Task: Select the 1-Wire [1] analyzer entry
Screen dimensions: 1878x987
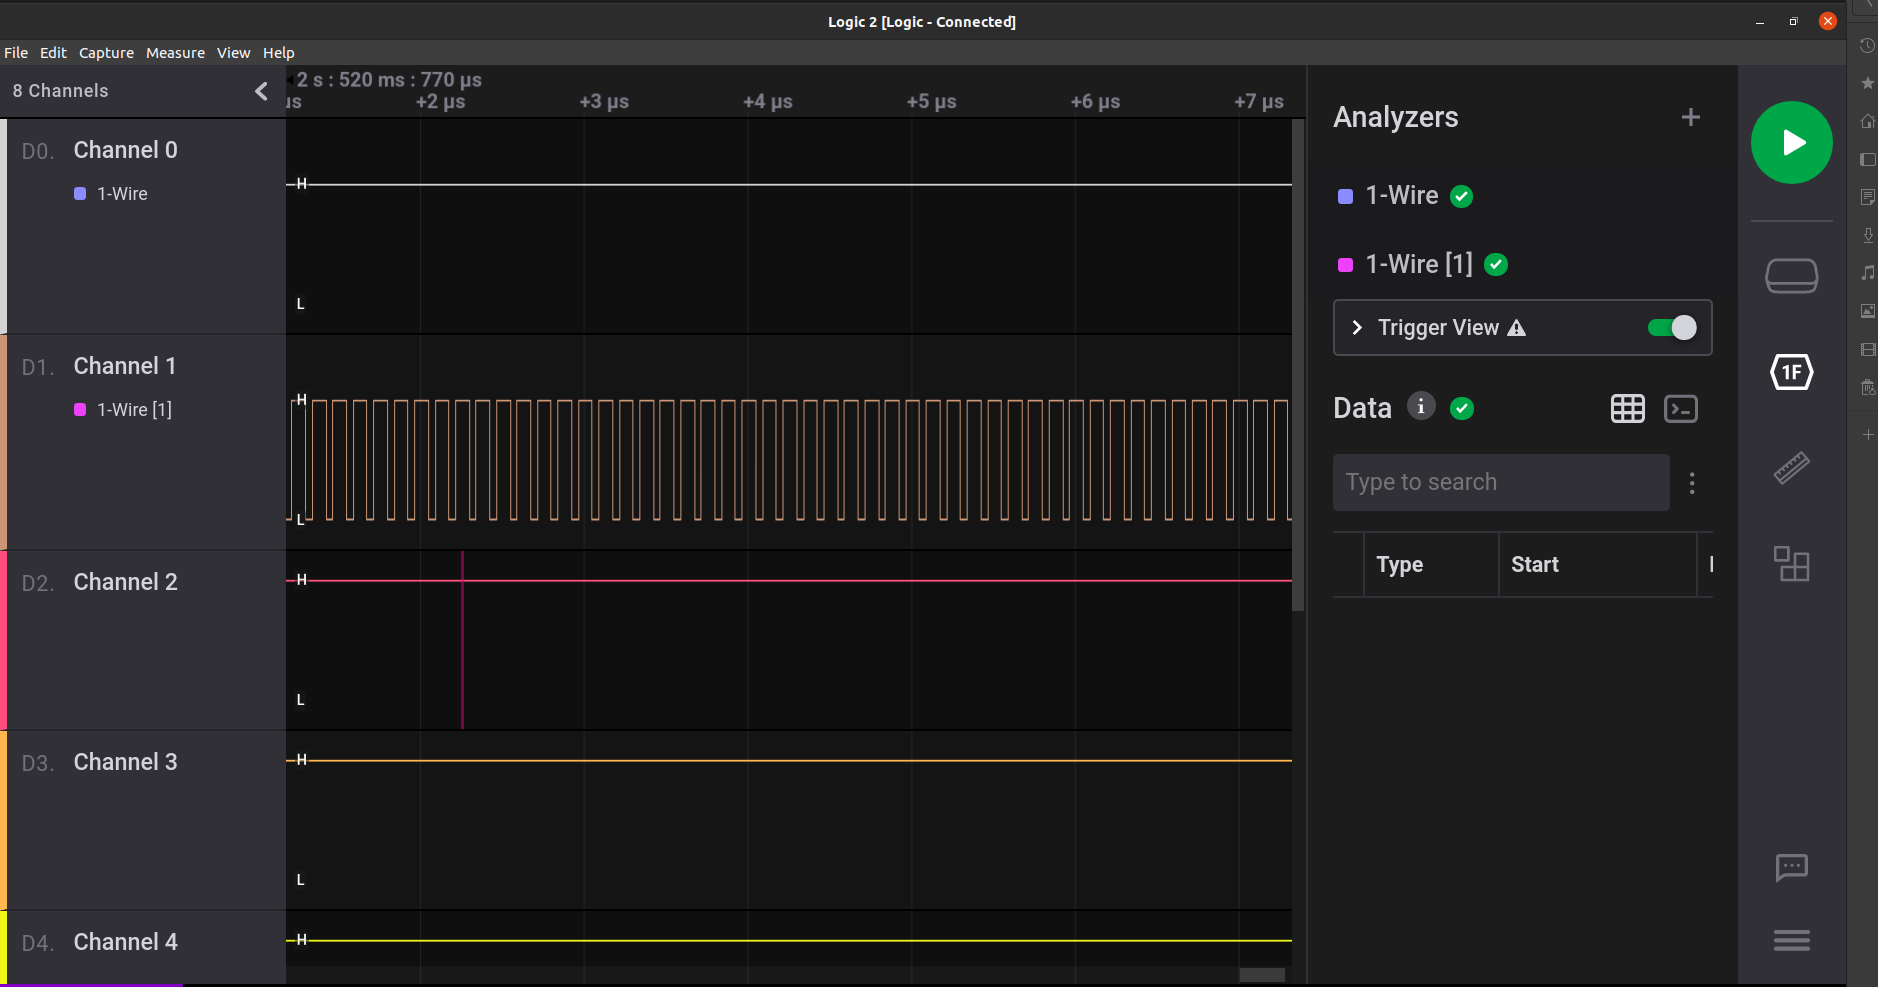Action: coord(1418,264)
